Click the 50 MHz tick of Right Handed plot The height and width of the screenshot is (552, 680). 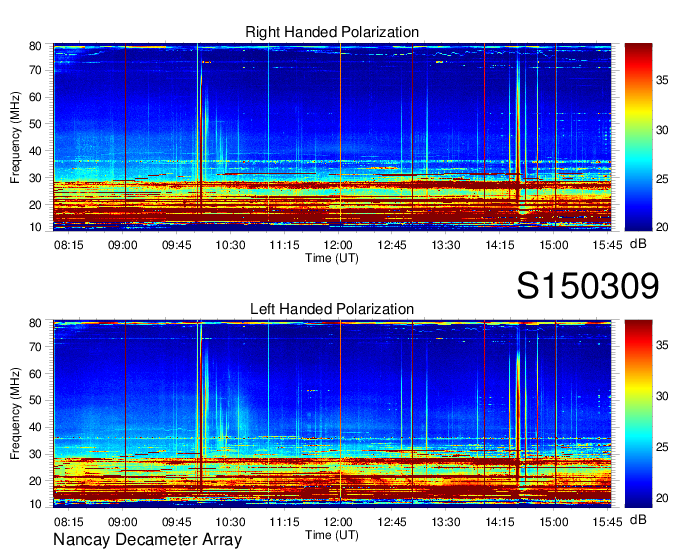tap(35, 124)
